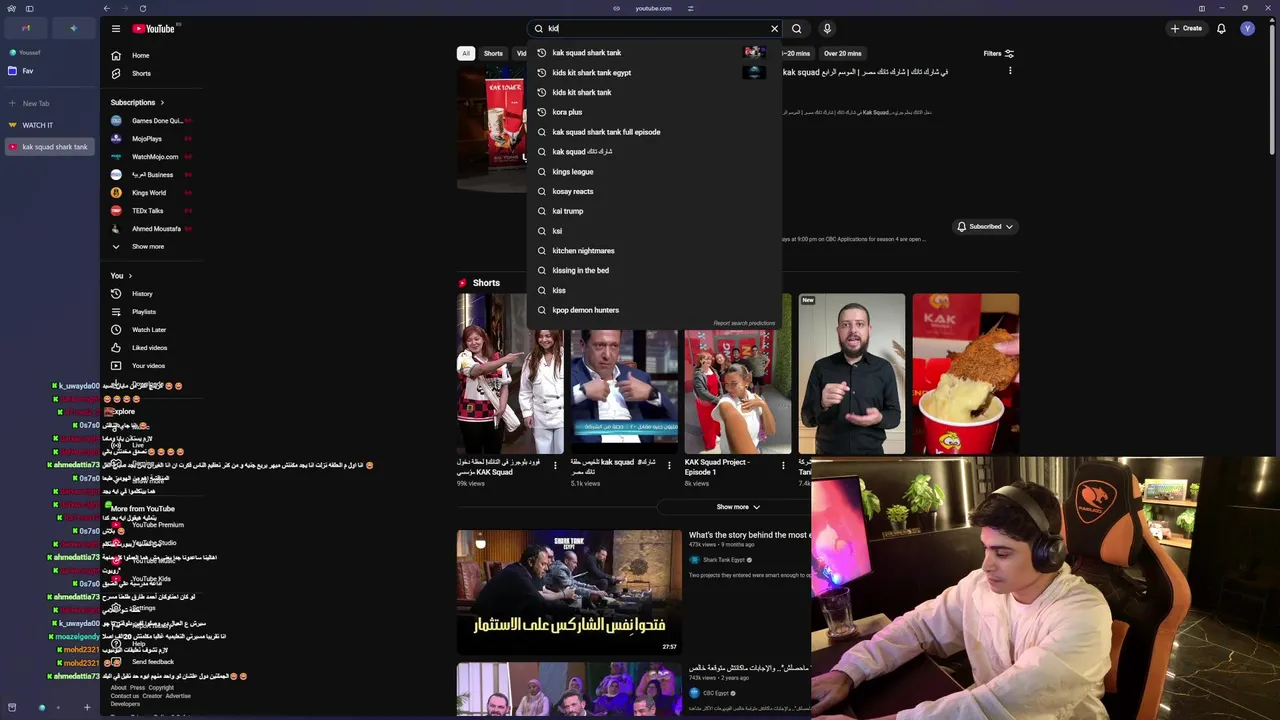This screenshot has width=1280, height=720.
Task: Click the YouTube logo
Action: [x=153, y=29]
